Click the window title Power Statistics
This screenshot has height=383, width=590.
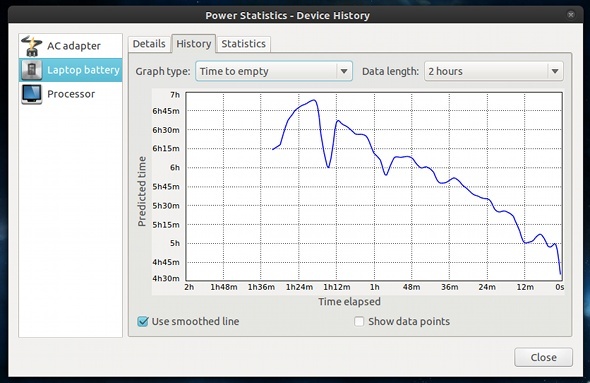[x=287, y=15]
